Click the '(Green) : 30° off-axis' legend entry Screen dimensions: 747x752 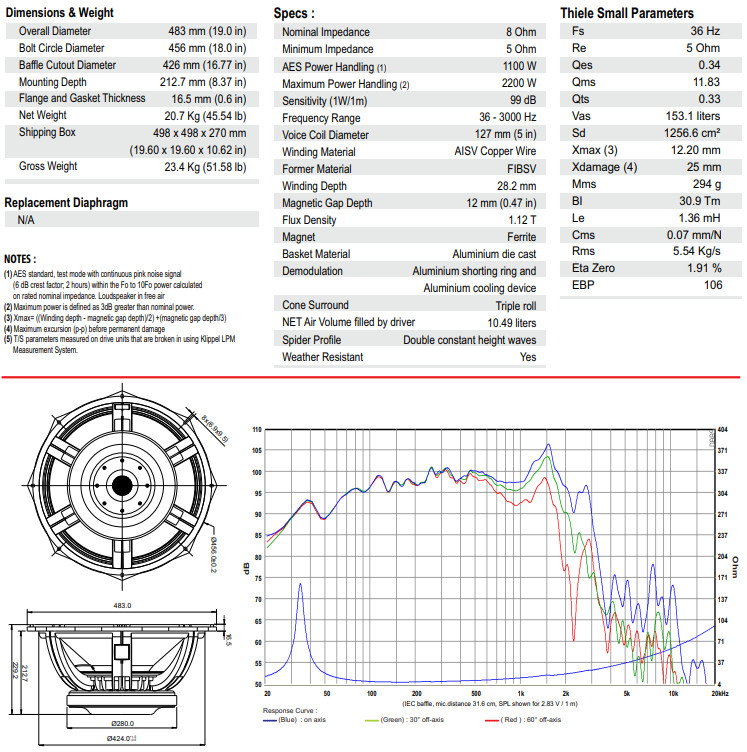coord(404,720)
